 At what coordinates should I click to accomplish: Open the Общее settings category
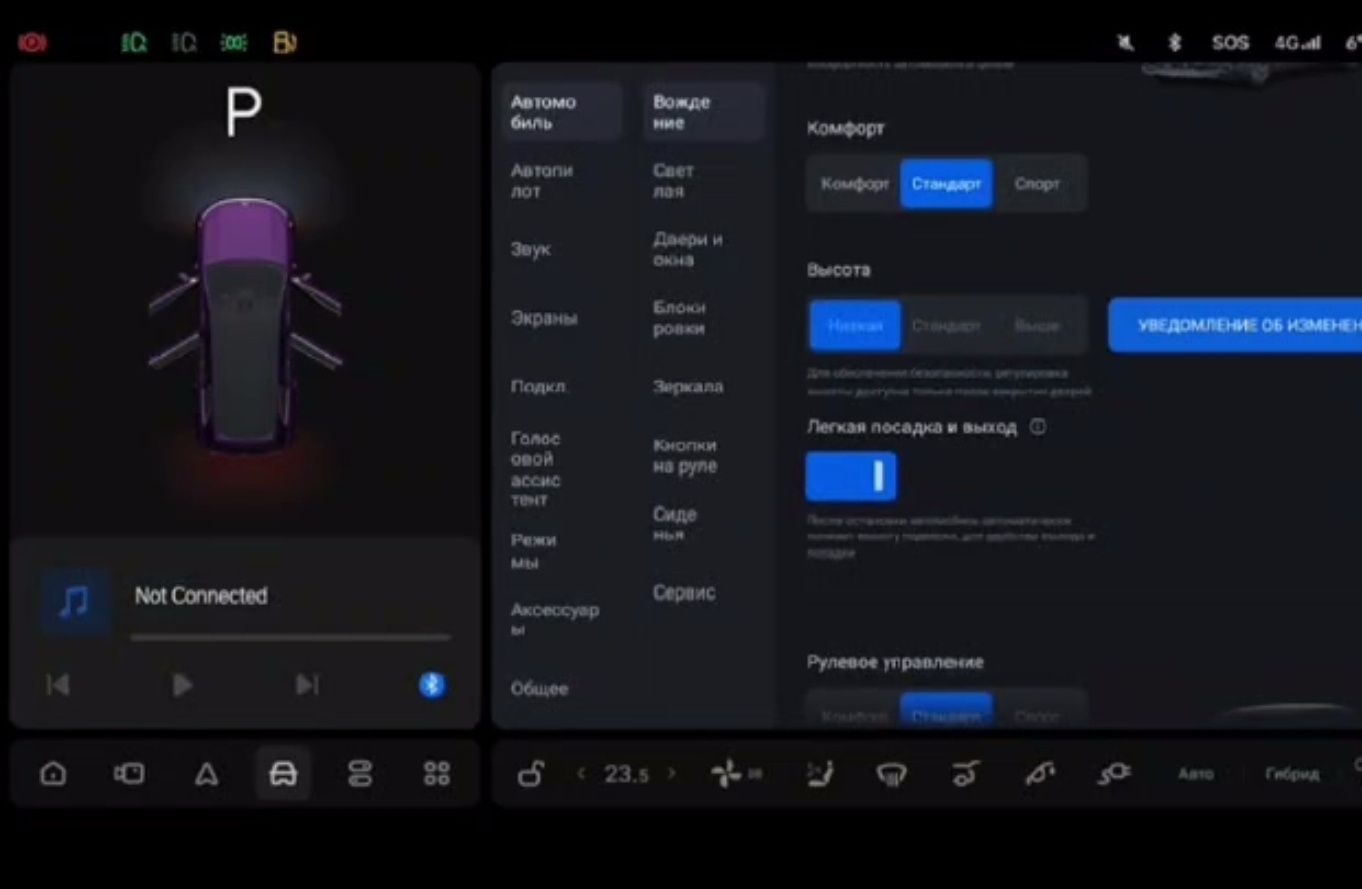539,688
